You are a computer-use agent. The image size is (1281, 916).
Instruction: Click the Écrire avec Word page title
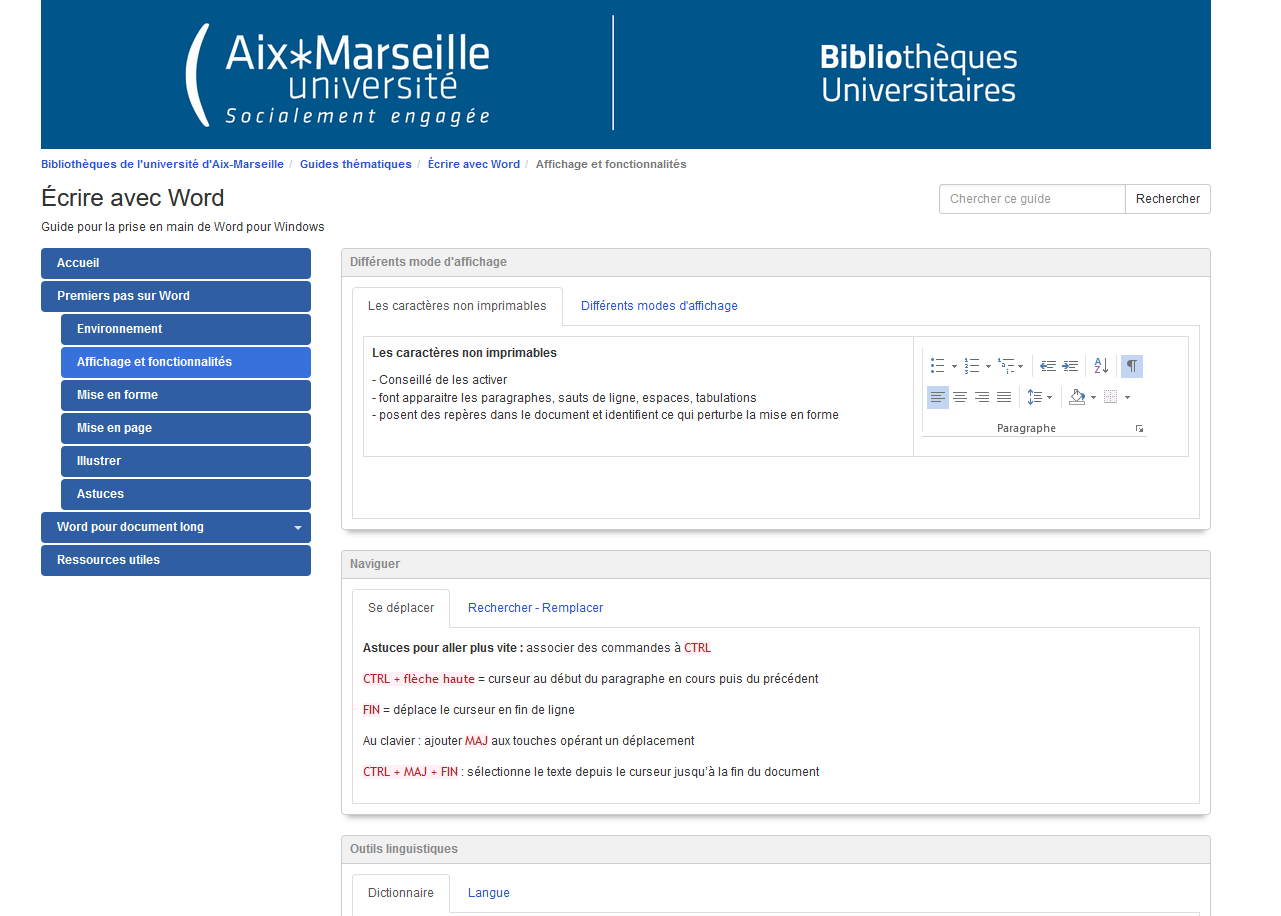[133, 198]
